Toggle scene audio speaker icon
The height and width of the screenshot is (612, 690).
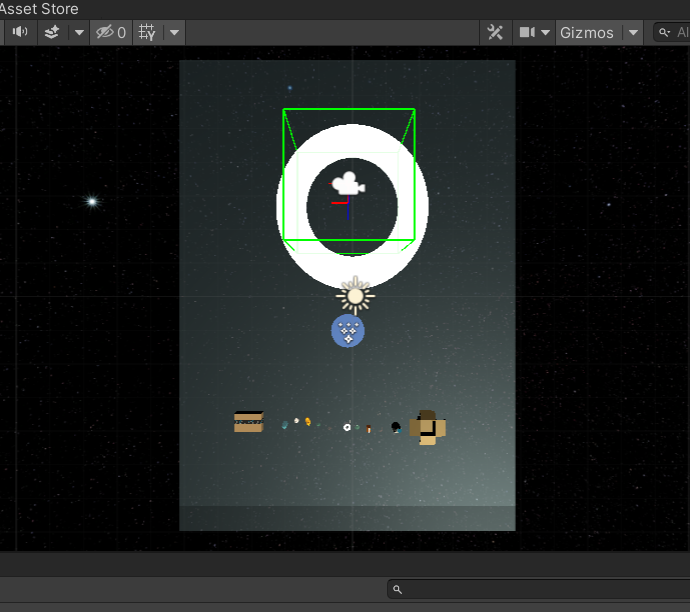coord(20,32)
